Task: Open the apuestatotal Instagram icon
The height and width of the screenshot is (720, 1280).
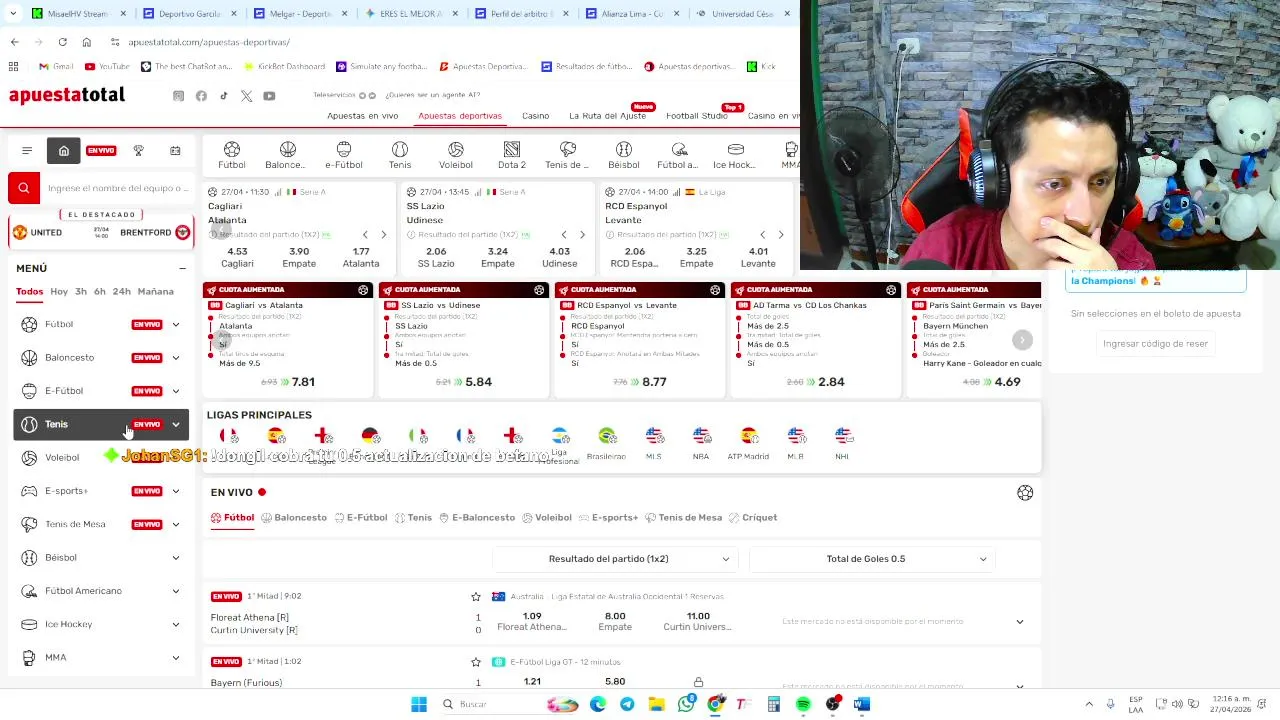Action: [178, 96]
